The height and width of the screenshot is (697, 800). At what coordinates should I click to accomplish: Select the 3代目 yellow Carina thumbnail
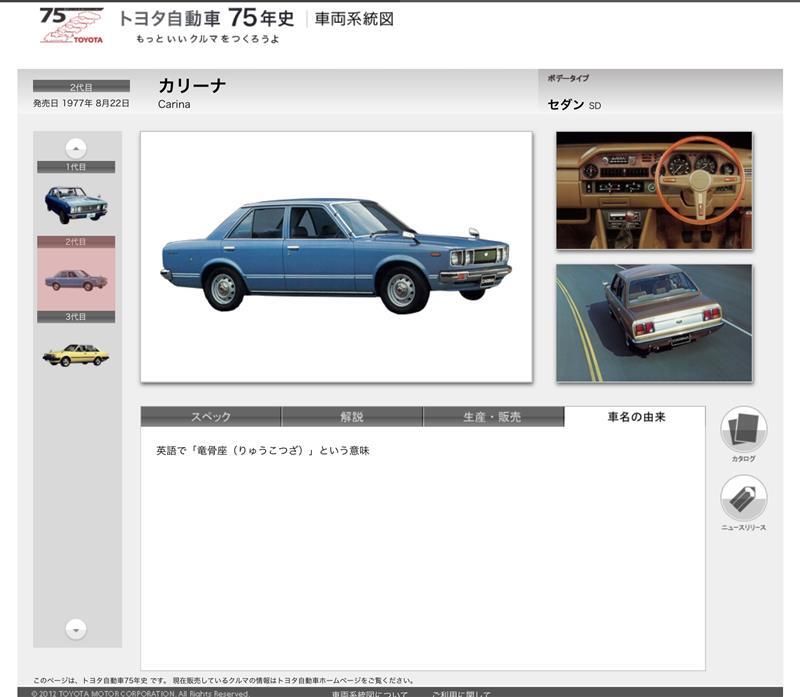pos(76,355)
